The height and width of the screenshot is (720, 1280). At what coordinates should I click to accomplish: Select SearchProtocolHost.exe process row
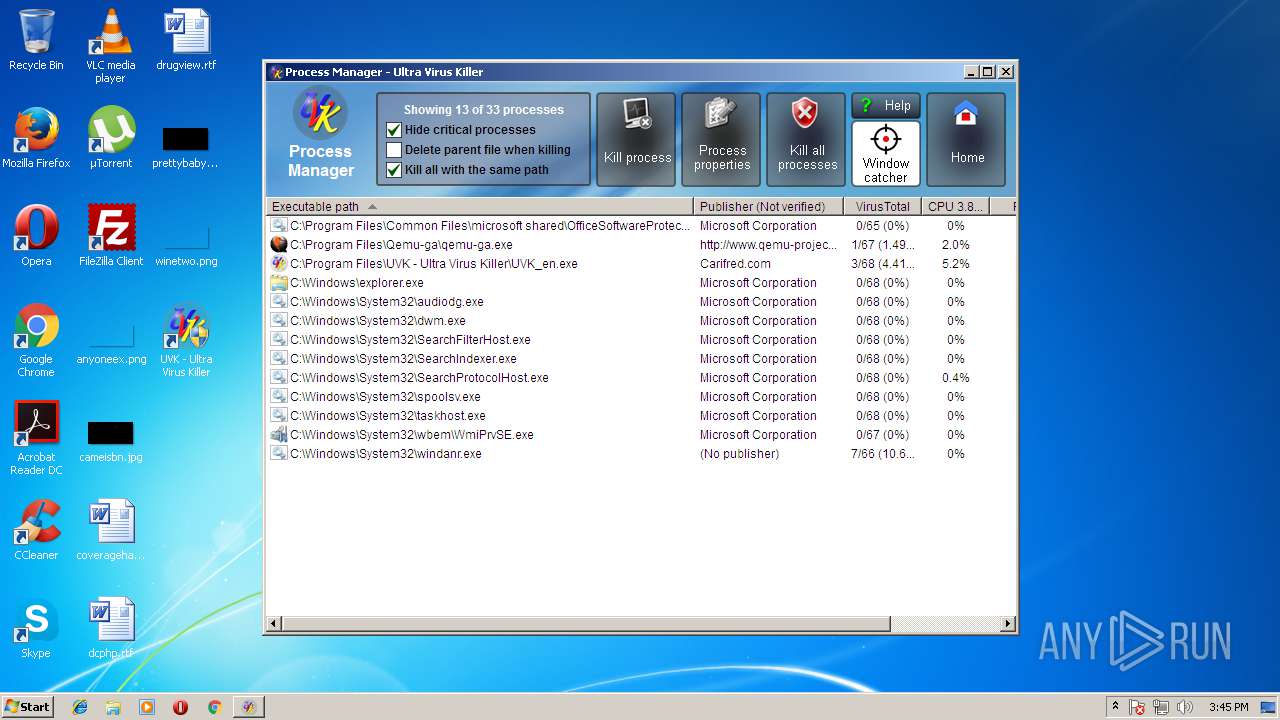click(640, 378)
